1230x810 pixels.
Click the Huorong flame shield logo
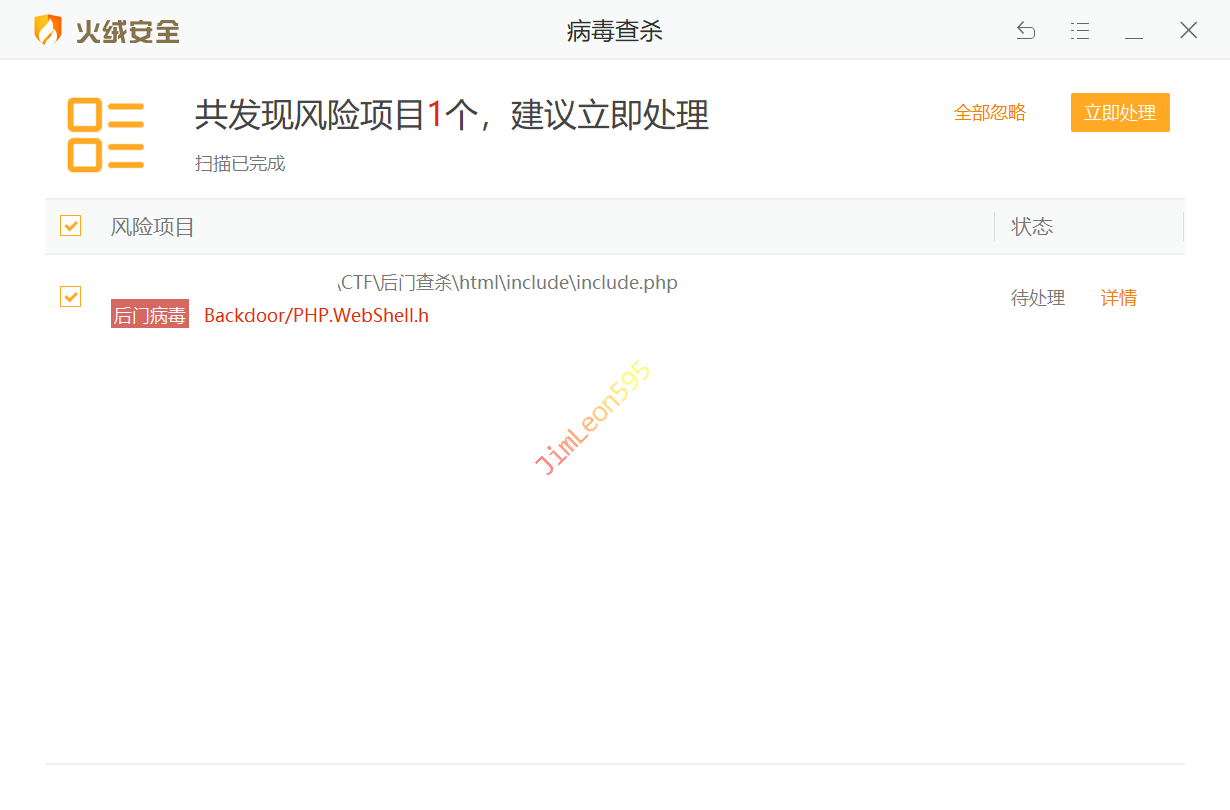click(48, 30)
